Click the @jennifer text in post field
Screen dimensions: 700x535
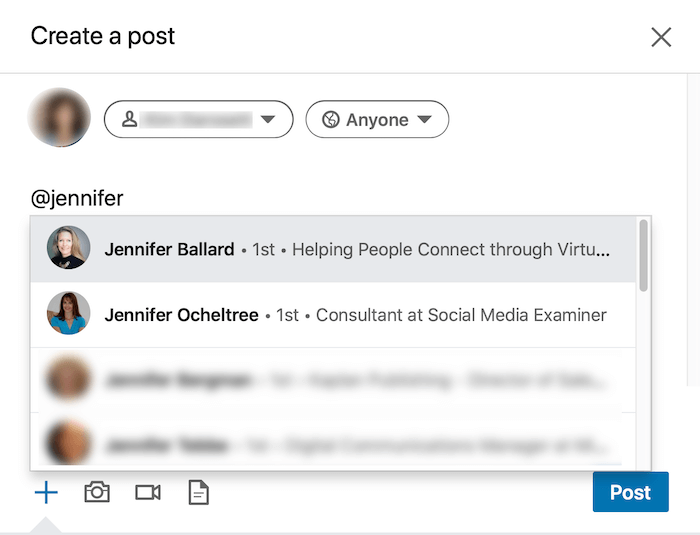77,198
